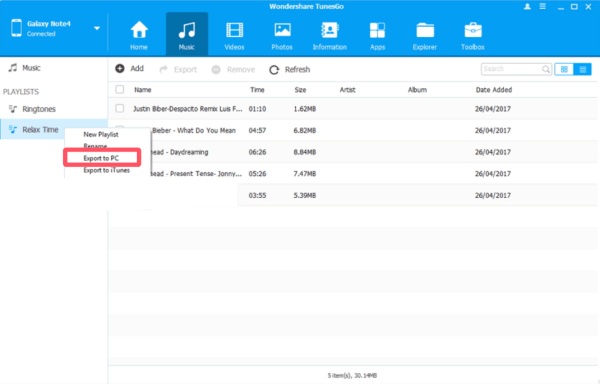Choose Export to iTunes
This screenshot has width=600, height=384.
(x=107, y=170)
